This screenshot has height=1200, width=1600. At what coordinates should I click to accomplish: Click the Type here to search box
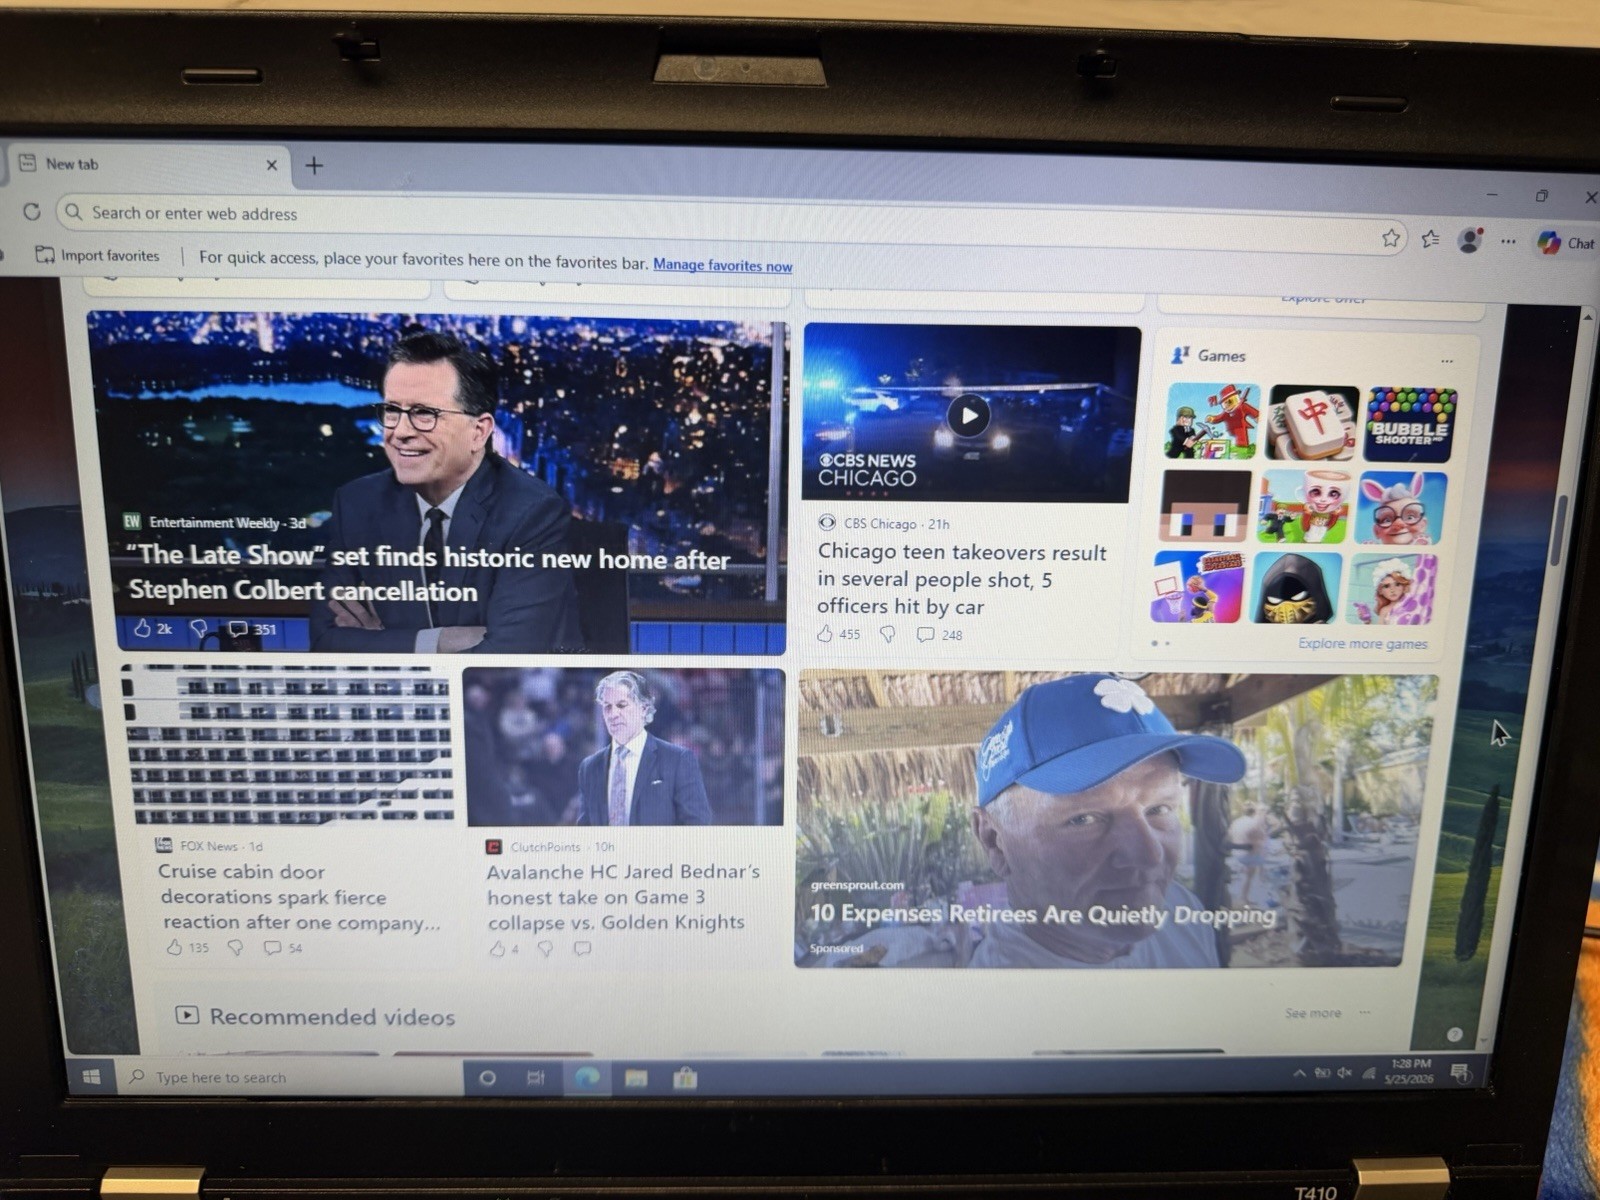coord(290,1077)
